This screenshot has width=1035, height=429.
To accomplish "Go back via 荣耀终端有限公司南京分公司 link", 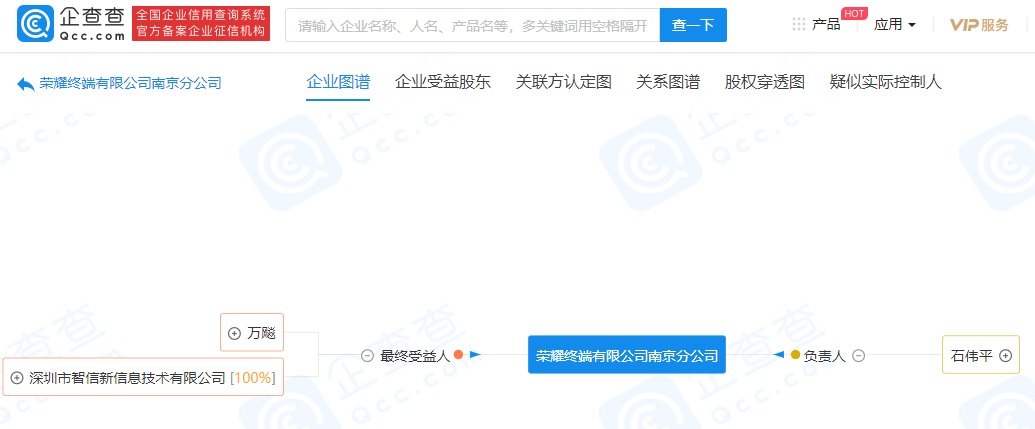I will pyautogui.click(x=130, y=83).
